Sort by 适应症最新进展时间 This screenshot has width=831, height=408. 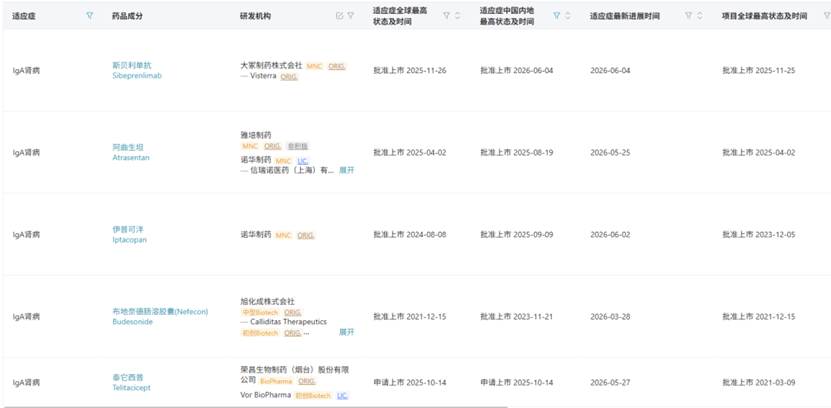(x=700, y=16)
